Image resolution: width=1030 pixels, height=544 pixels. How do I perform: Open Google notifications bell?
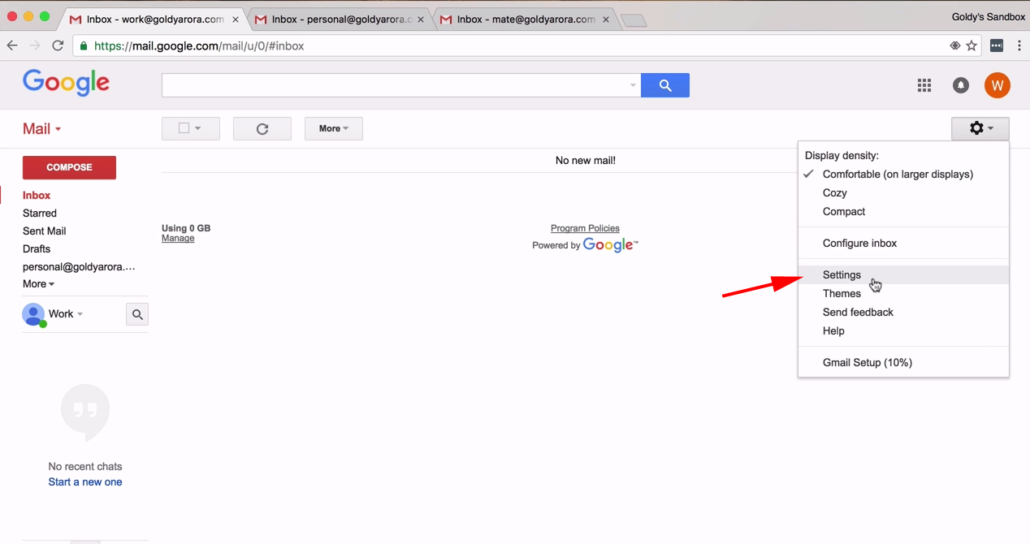click(x=960, y=85)
